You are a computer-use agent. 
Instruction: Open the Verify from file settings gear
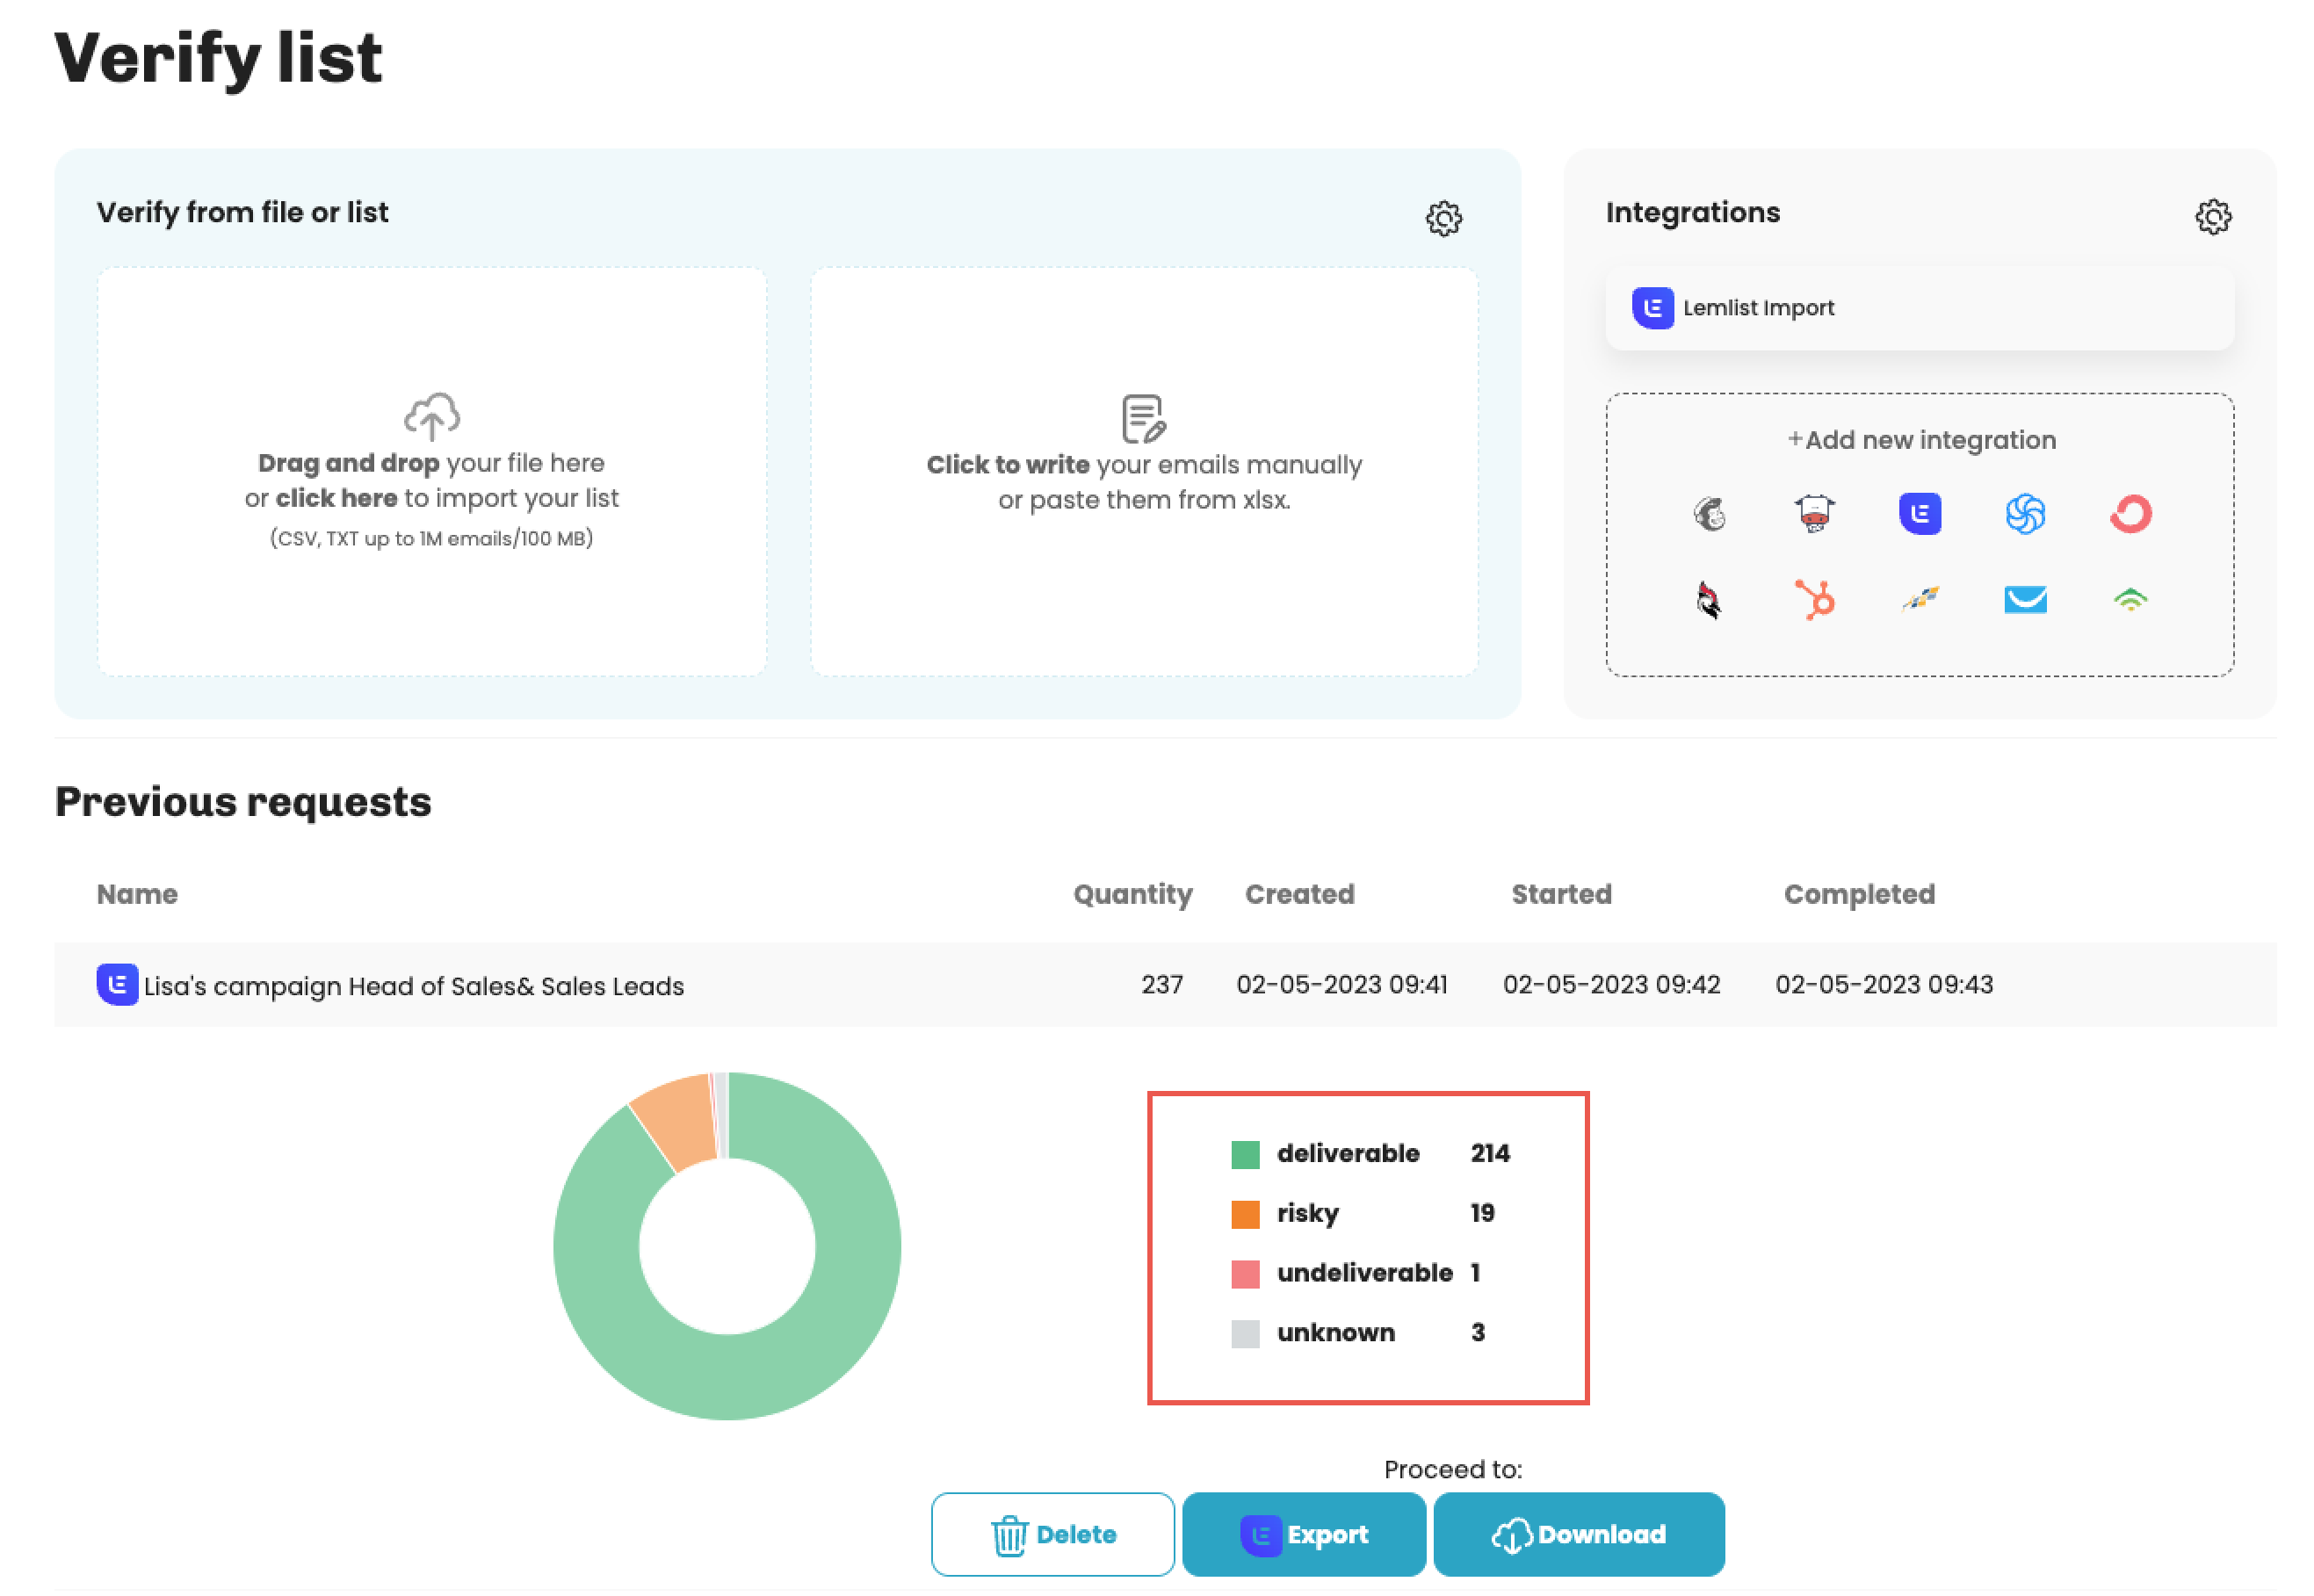click(x=1443, y=218)
